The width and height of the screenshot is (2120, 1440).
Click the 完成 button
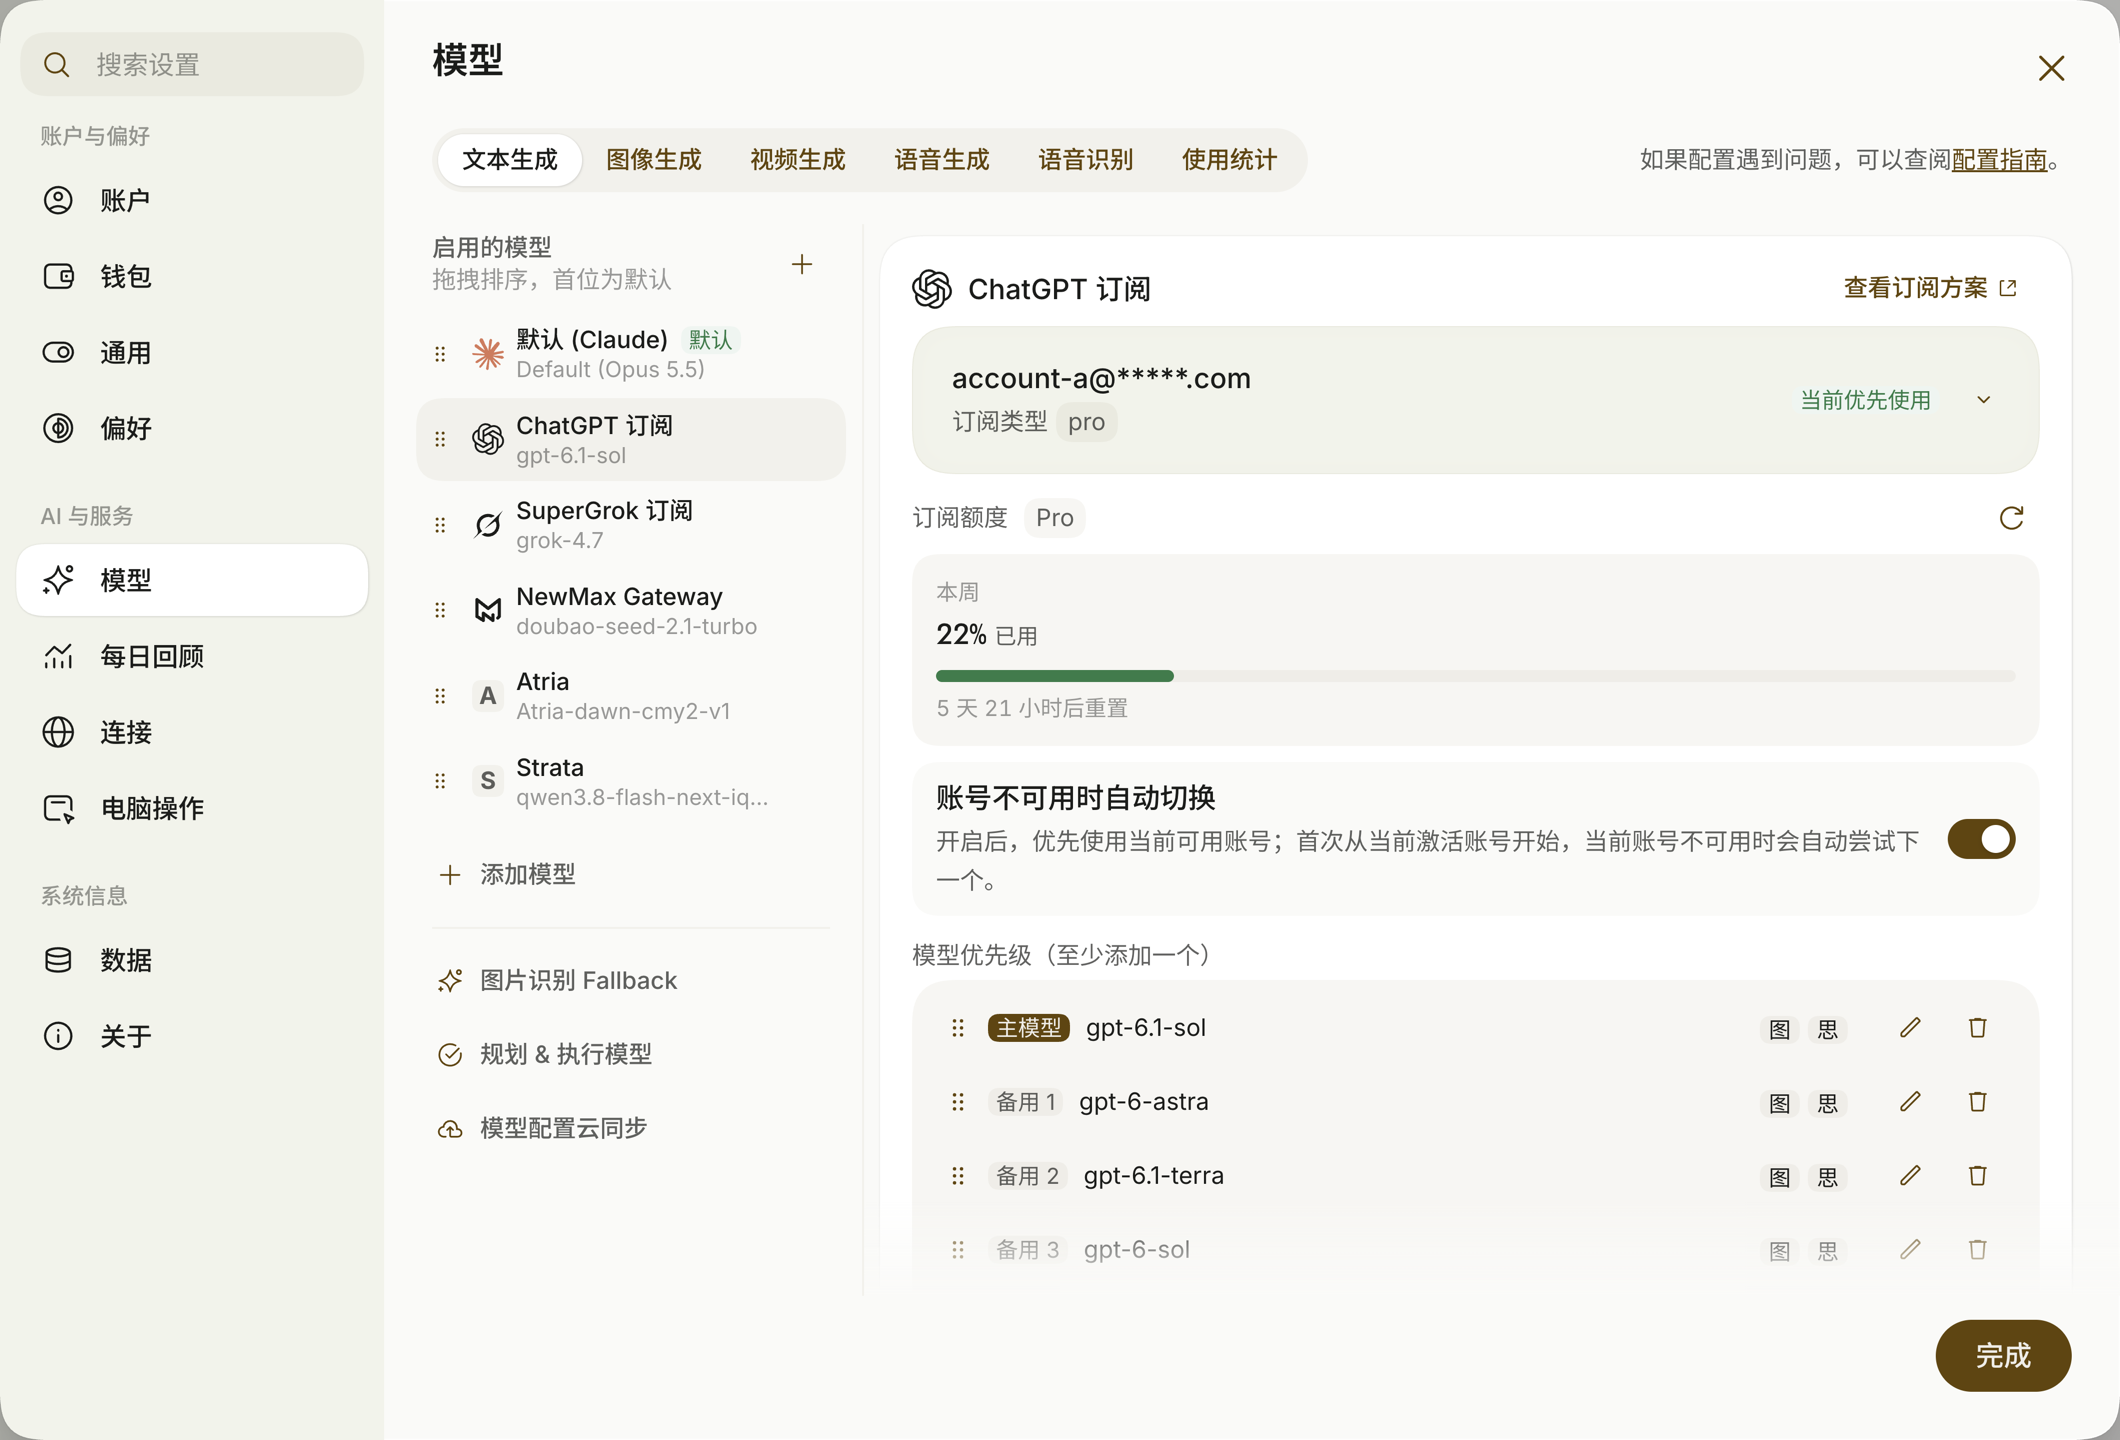pyautogui.click(x=2003, y=1355)
